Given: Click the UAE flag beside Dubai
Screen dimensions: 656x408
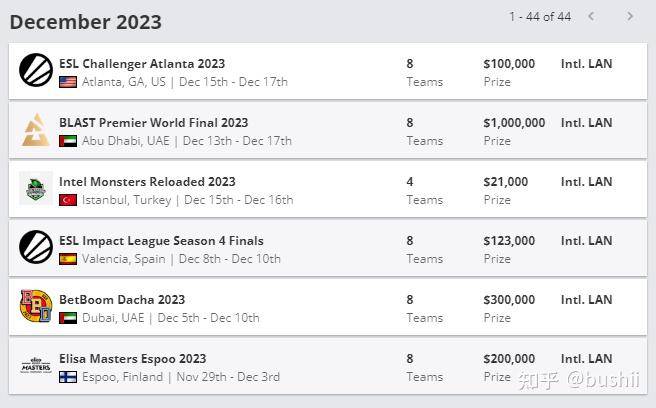Looking at the screenshot, I should tap(68, 318).
